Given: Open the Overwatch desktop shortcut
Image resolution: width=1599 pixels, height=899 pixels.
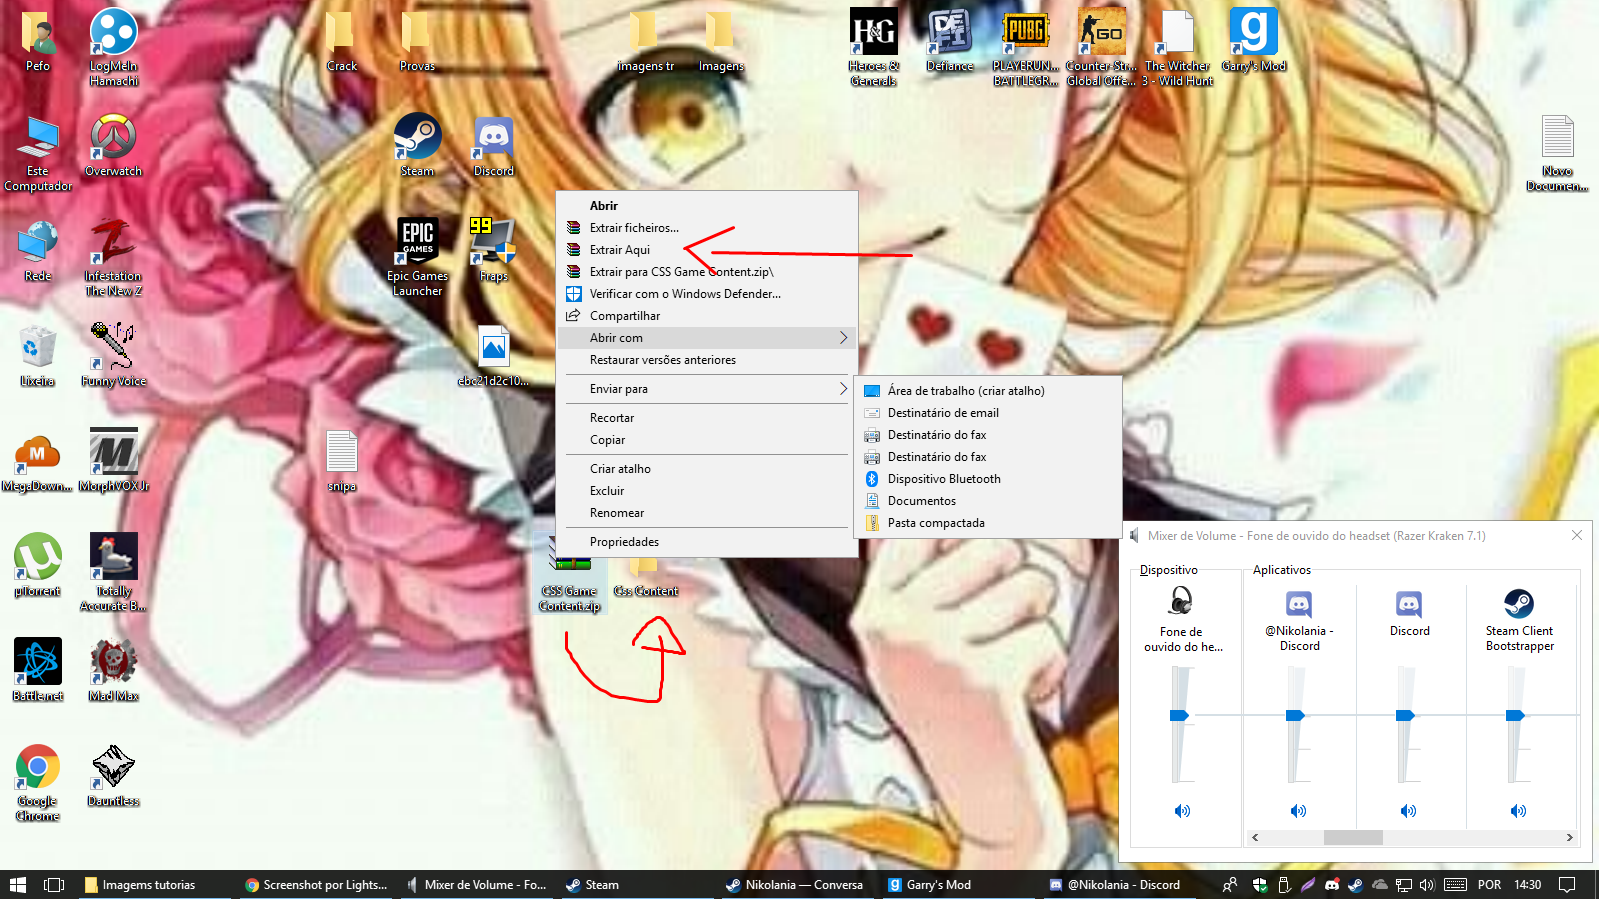Looking at the screenshot, I should coord(113,145).
